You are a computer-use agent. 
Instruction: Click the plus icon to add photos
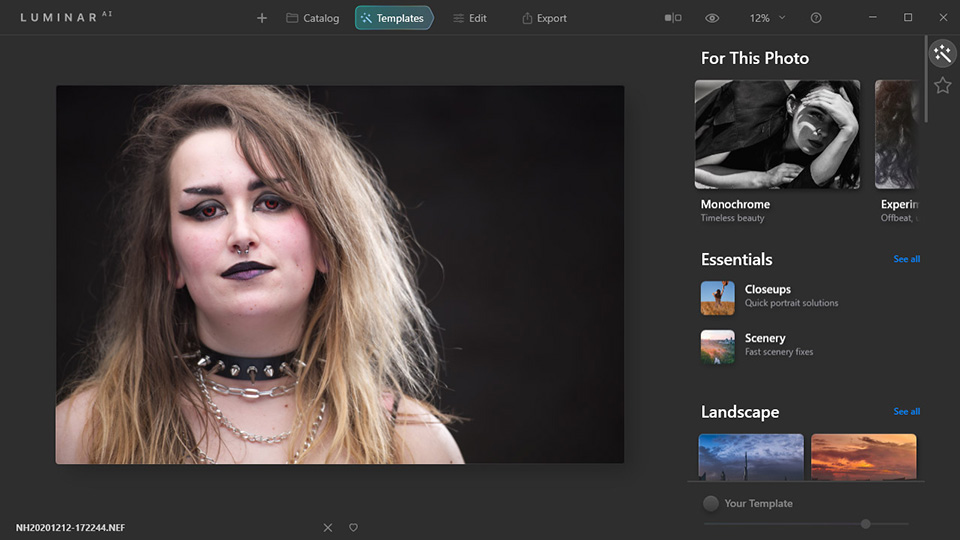[261, 18]
